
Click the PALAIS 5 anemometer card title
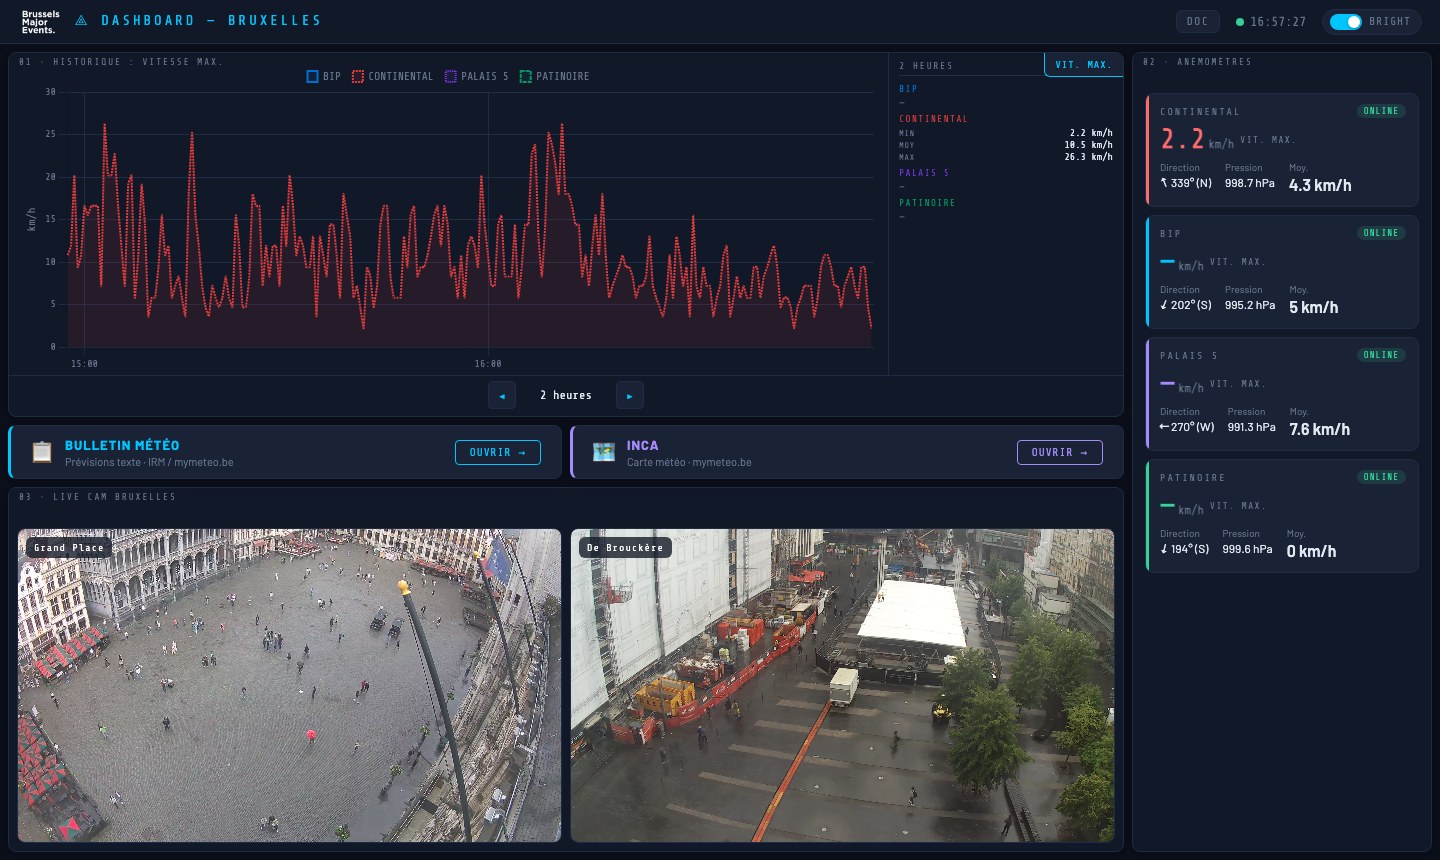click(1188, 356)
